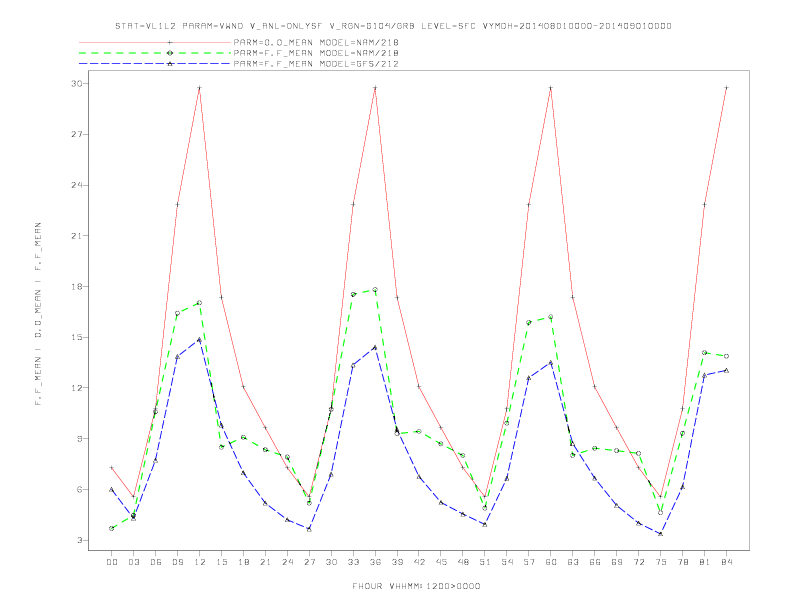Click x-axis tick label 36

(375, 562)
